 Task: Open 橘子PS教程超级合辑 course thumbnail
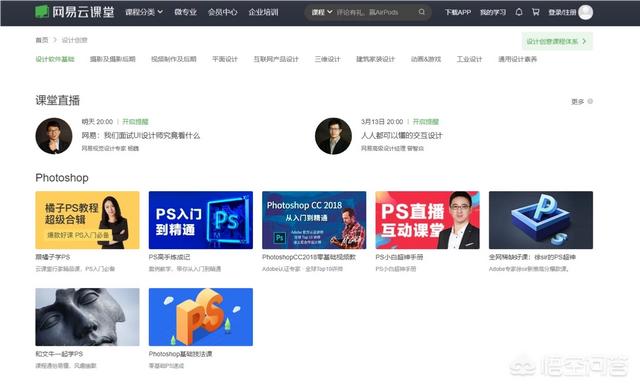pos(87,220)
